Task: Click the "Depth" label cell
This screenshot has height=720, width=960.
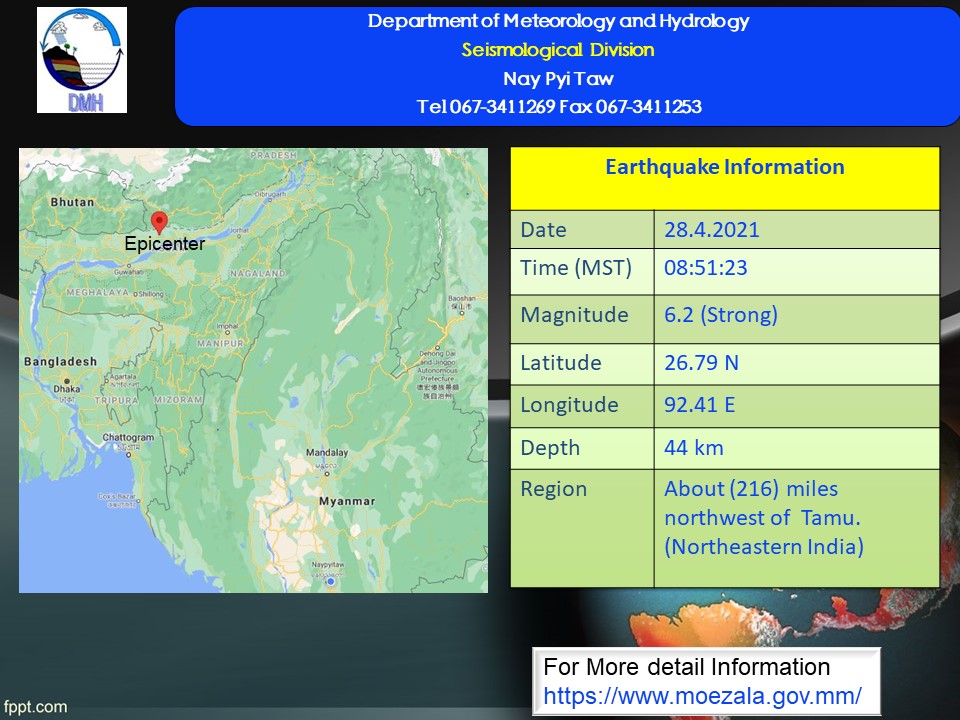Action: click(x=583, y=449)
